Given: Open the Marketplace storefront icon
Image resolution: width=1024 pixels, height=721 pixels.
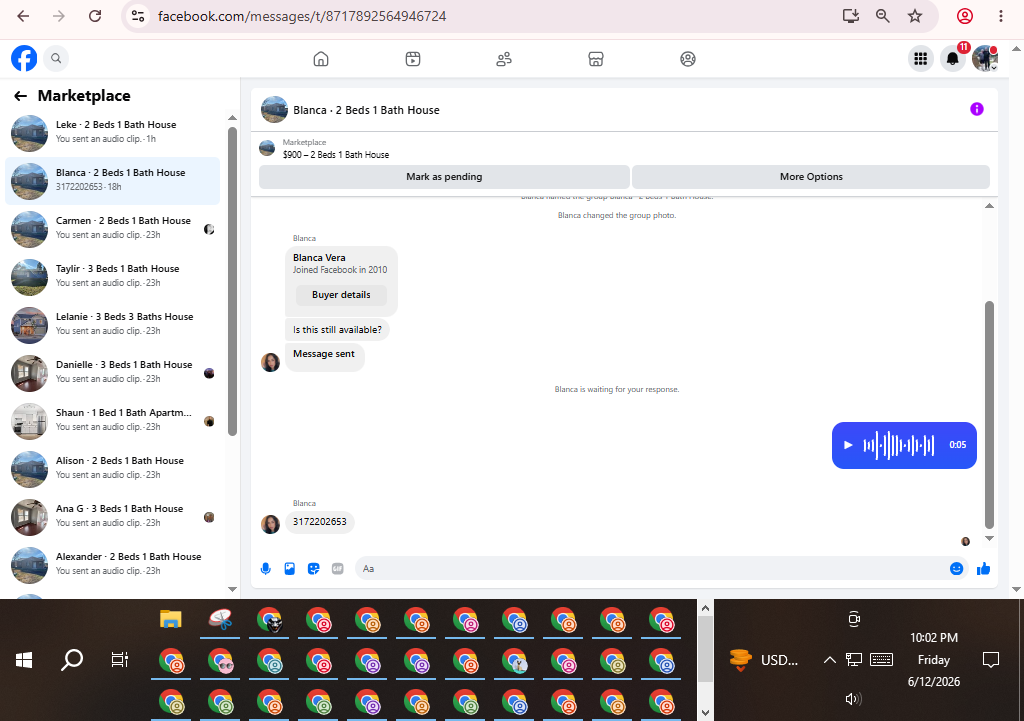Looking at the screenshot, I should (x=596, y=59).
